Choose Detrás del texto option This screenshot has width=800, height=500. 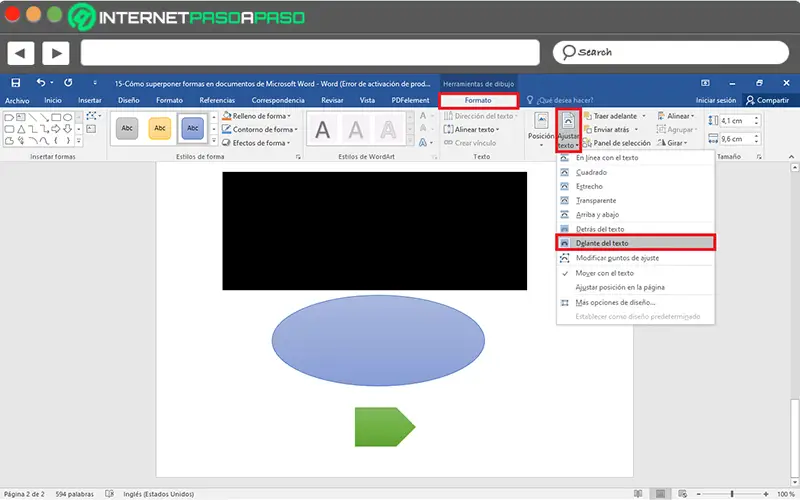635,229
